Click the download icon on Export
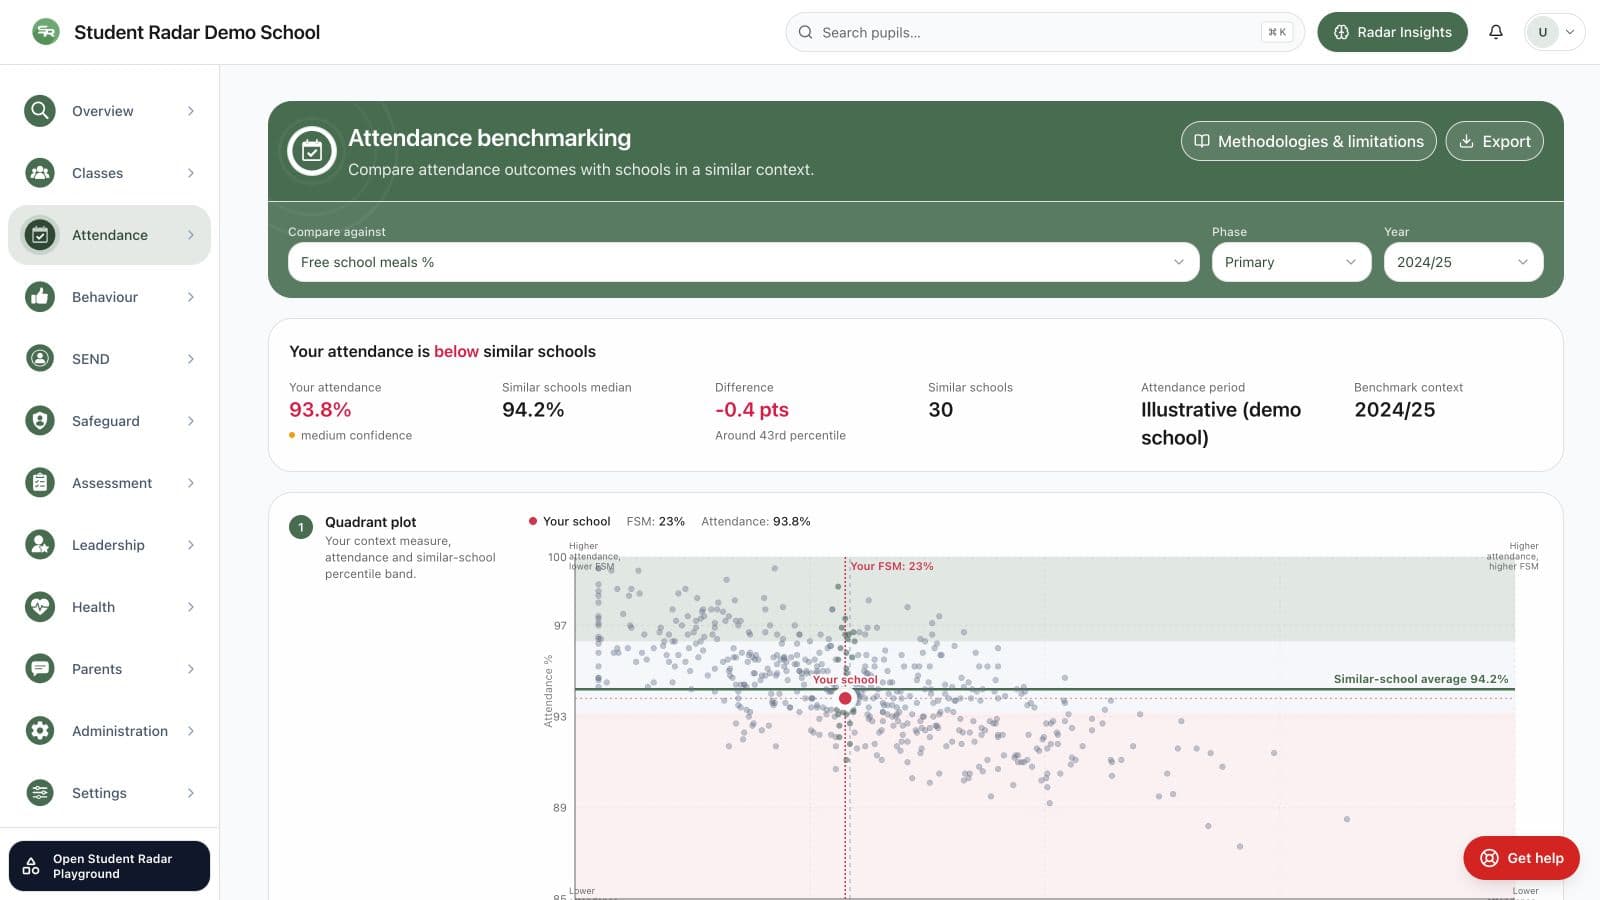The width and height of the screenshot is (1600, 900). (x=1466, y=141)
